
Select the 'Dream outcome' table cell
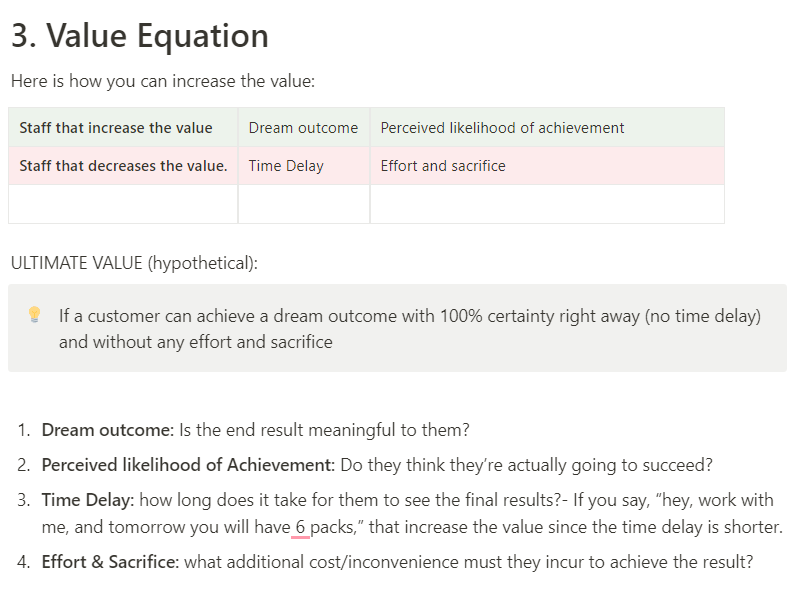(303, 127)
